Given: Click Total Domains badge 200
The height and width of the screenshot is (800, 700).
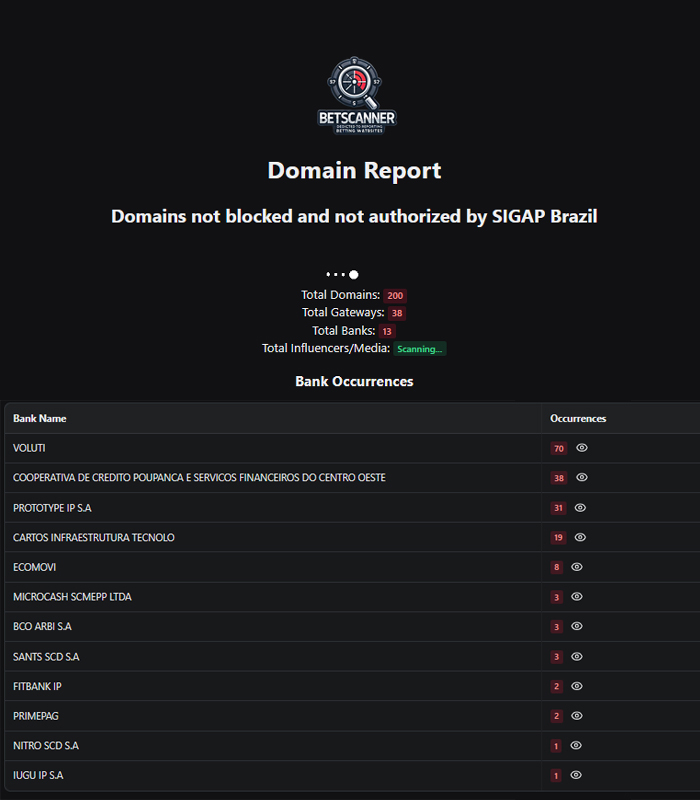Looking at the screenshot, I should pos(395,295).
